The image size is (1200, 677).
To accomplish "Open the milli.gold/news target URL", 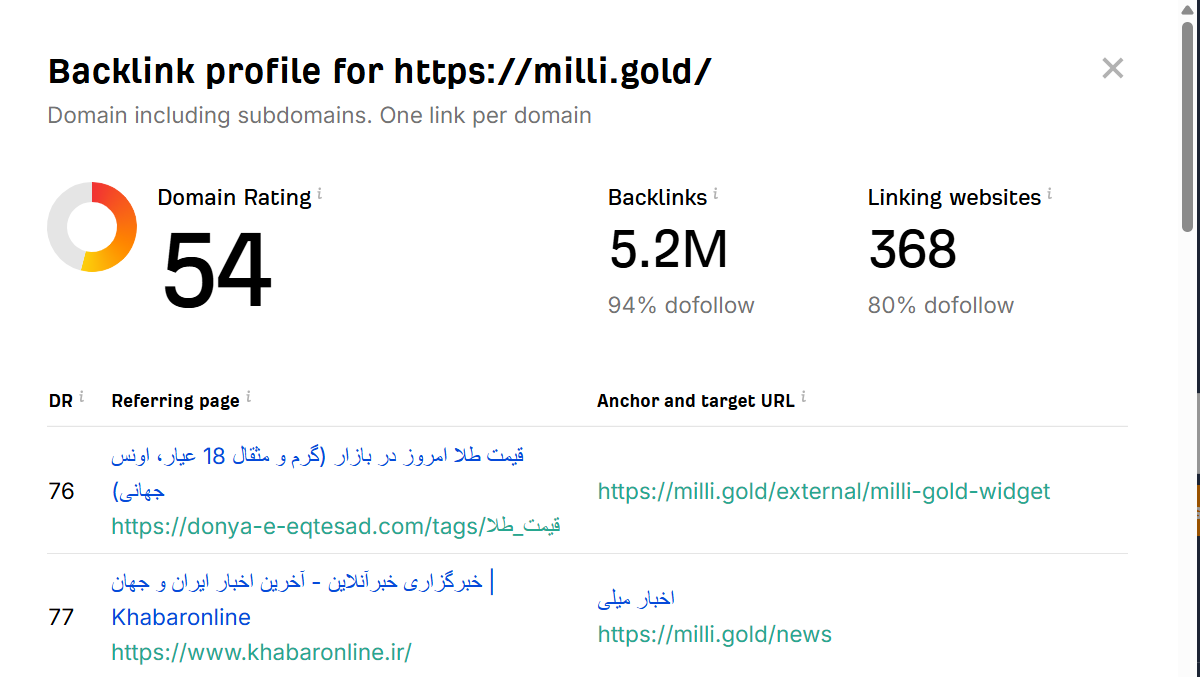I will tap(714, 634).
